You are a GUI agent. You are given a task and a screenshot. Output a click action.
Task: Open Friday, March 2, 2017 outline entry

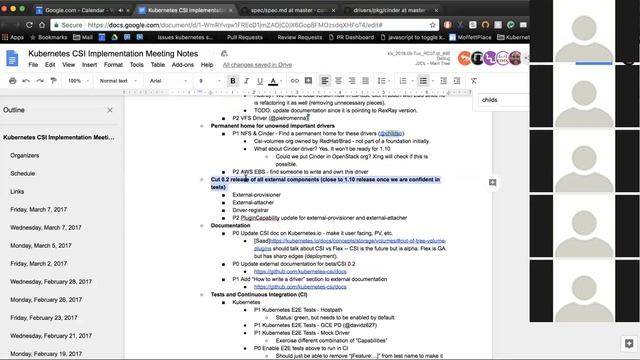[x=38, y=264]
